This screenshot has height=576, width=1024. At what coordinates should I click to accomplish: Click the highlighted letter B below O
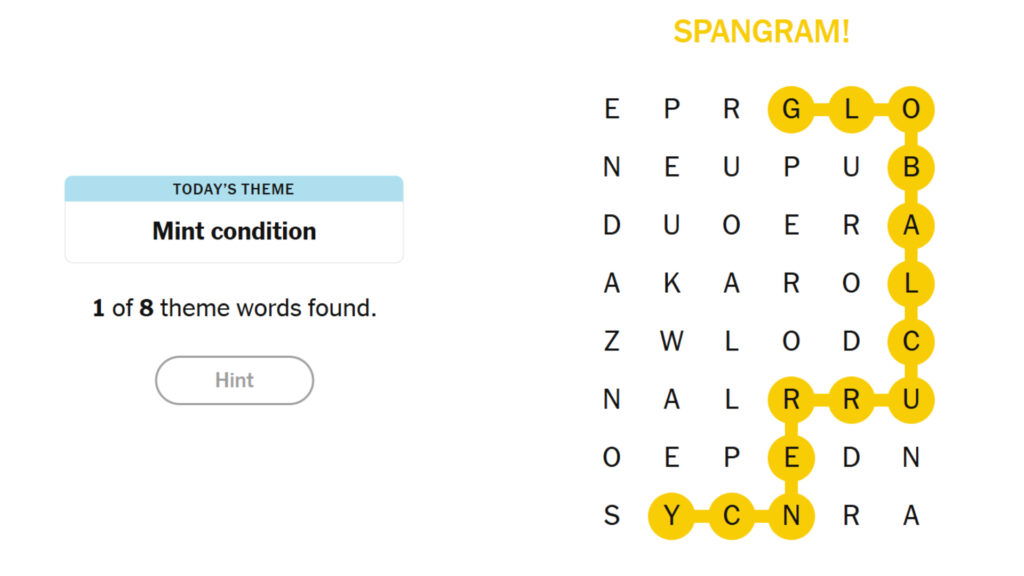click(x=910, y=167)
